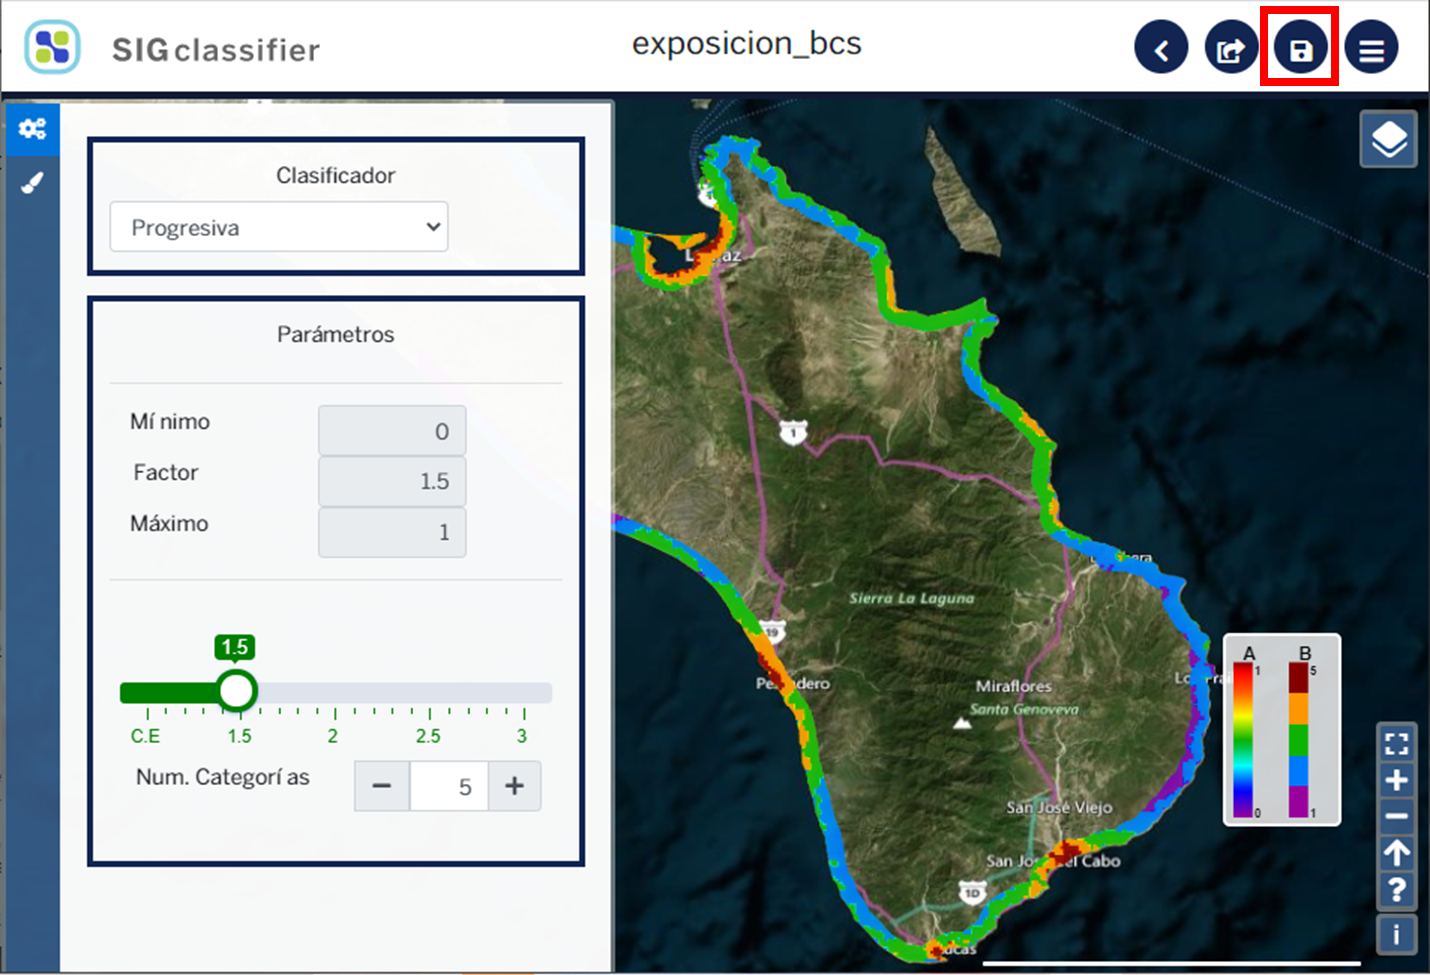
Task: Open the map layers button
Action: pos(1388,139)
